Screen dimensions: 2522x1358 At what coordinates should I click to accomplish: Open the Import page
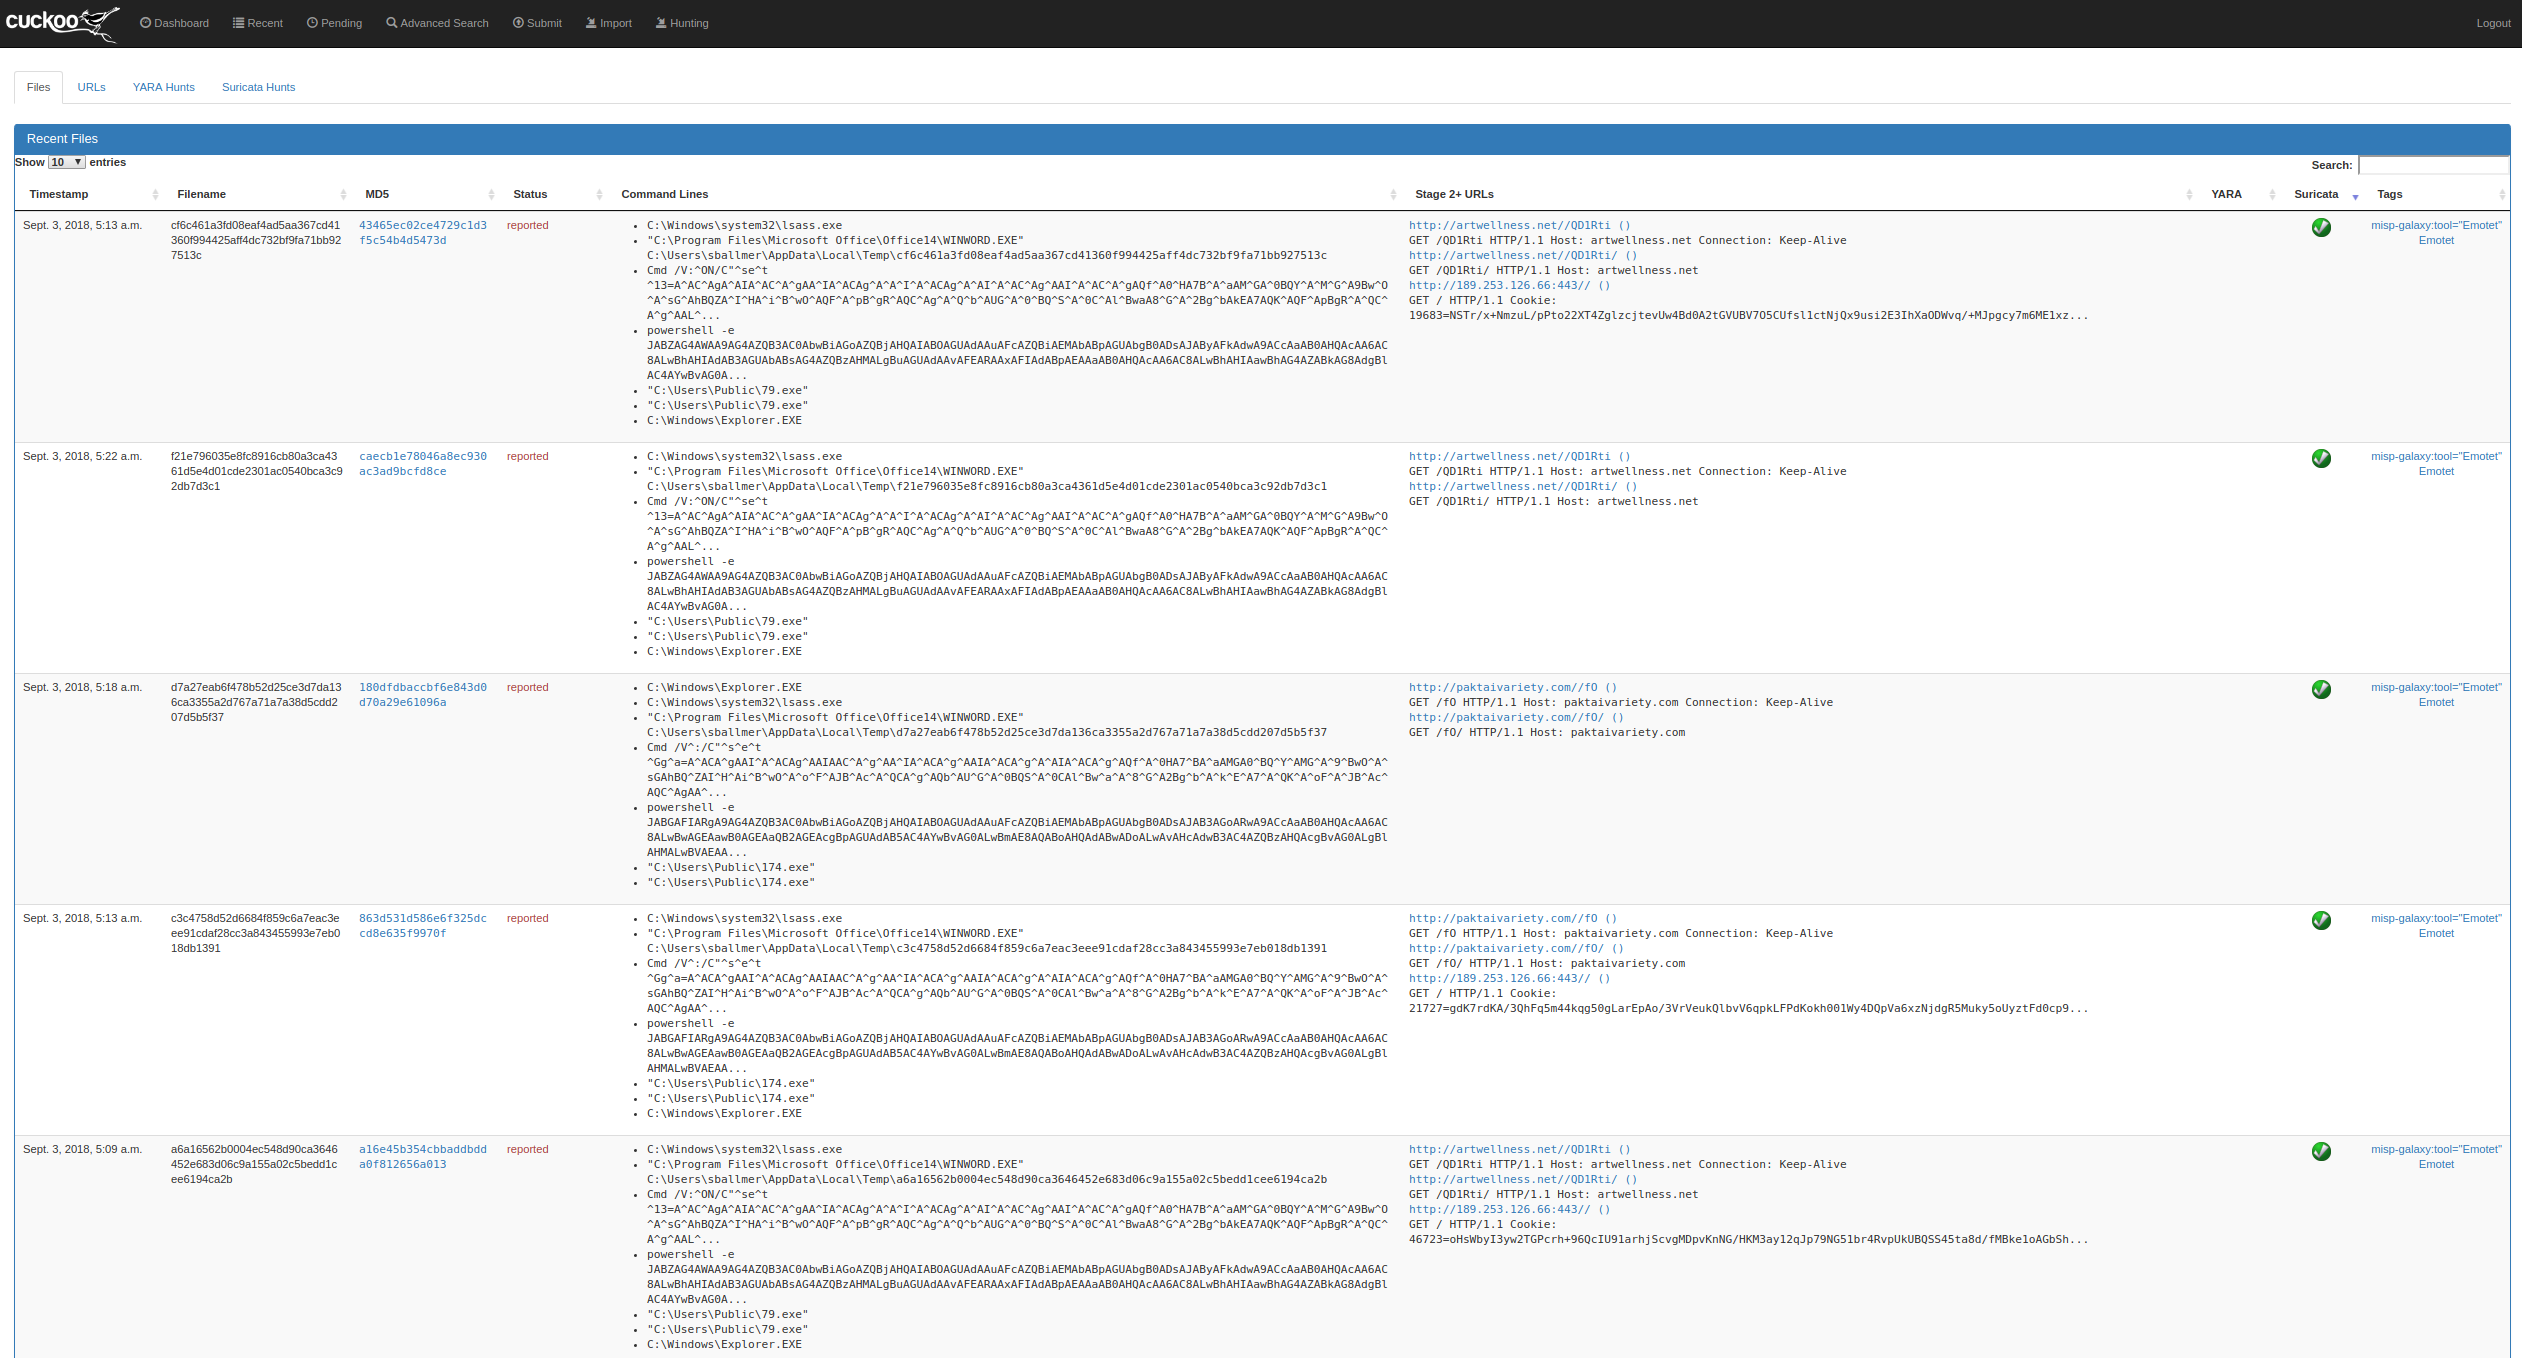pos(608,23)
